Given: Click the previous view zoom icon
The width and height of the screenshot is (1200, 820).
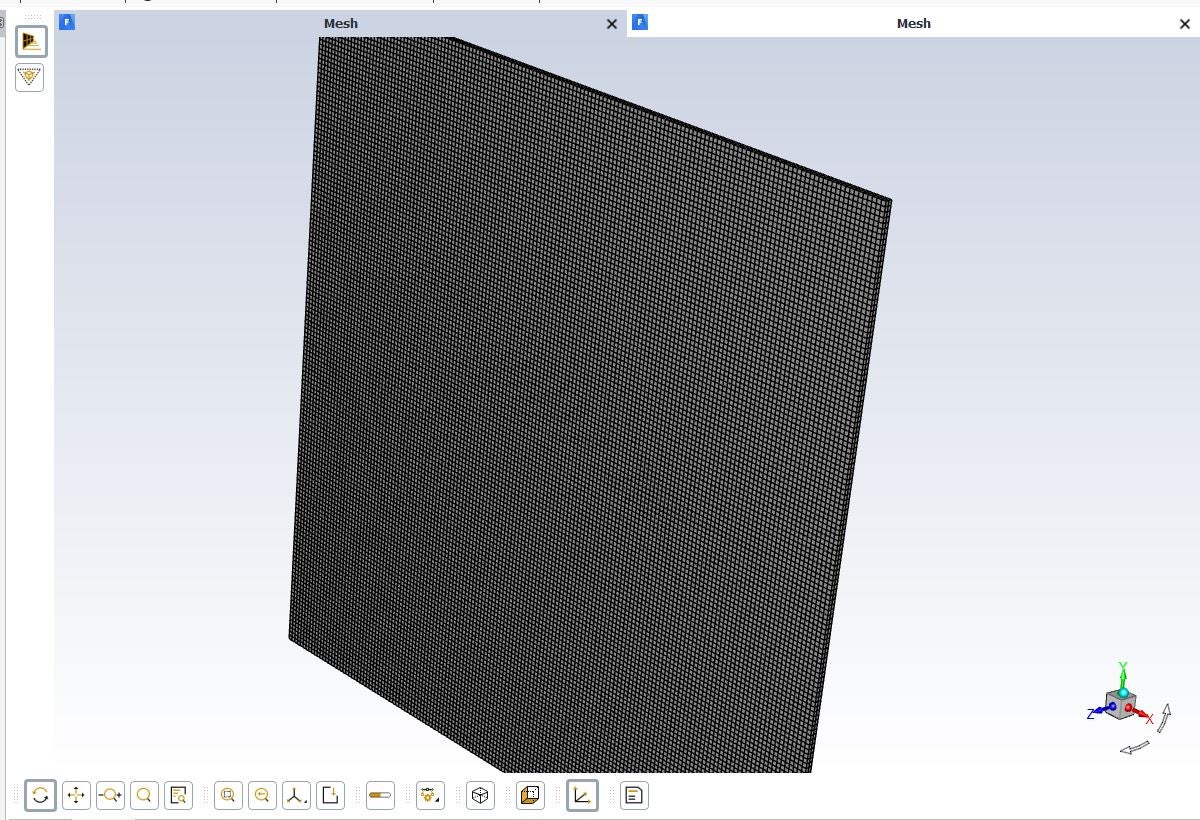Looking at the screenshot, I should (x=262, y=796).
